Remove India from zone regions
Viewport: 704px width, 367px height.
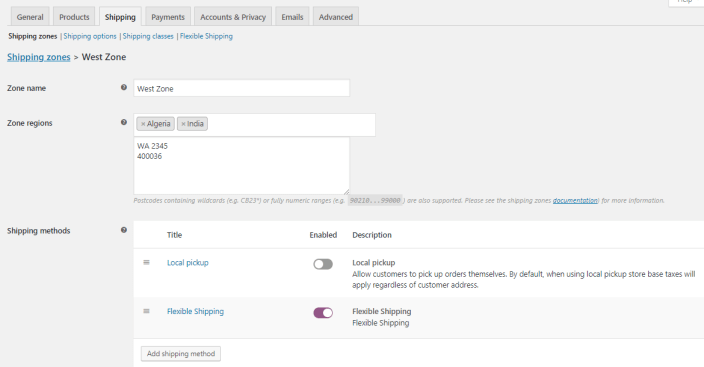[x=183, y=124]
